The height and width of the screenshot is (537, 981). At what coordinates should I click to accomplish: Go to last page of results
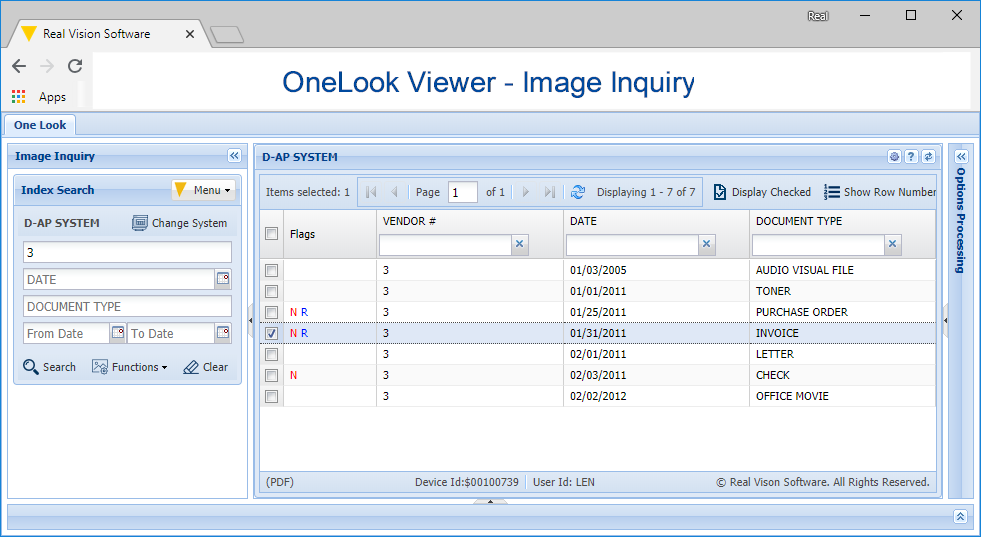pyautogui.click(x=549, y=192)
